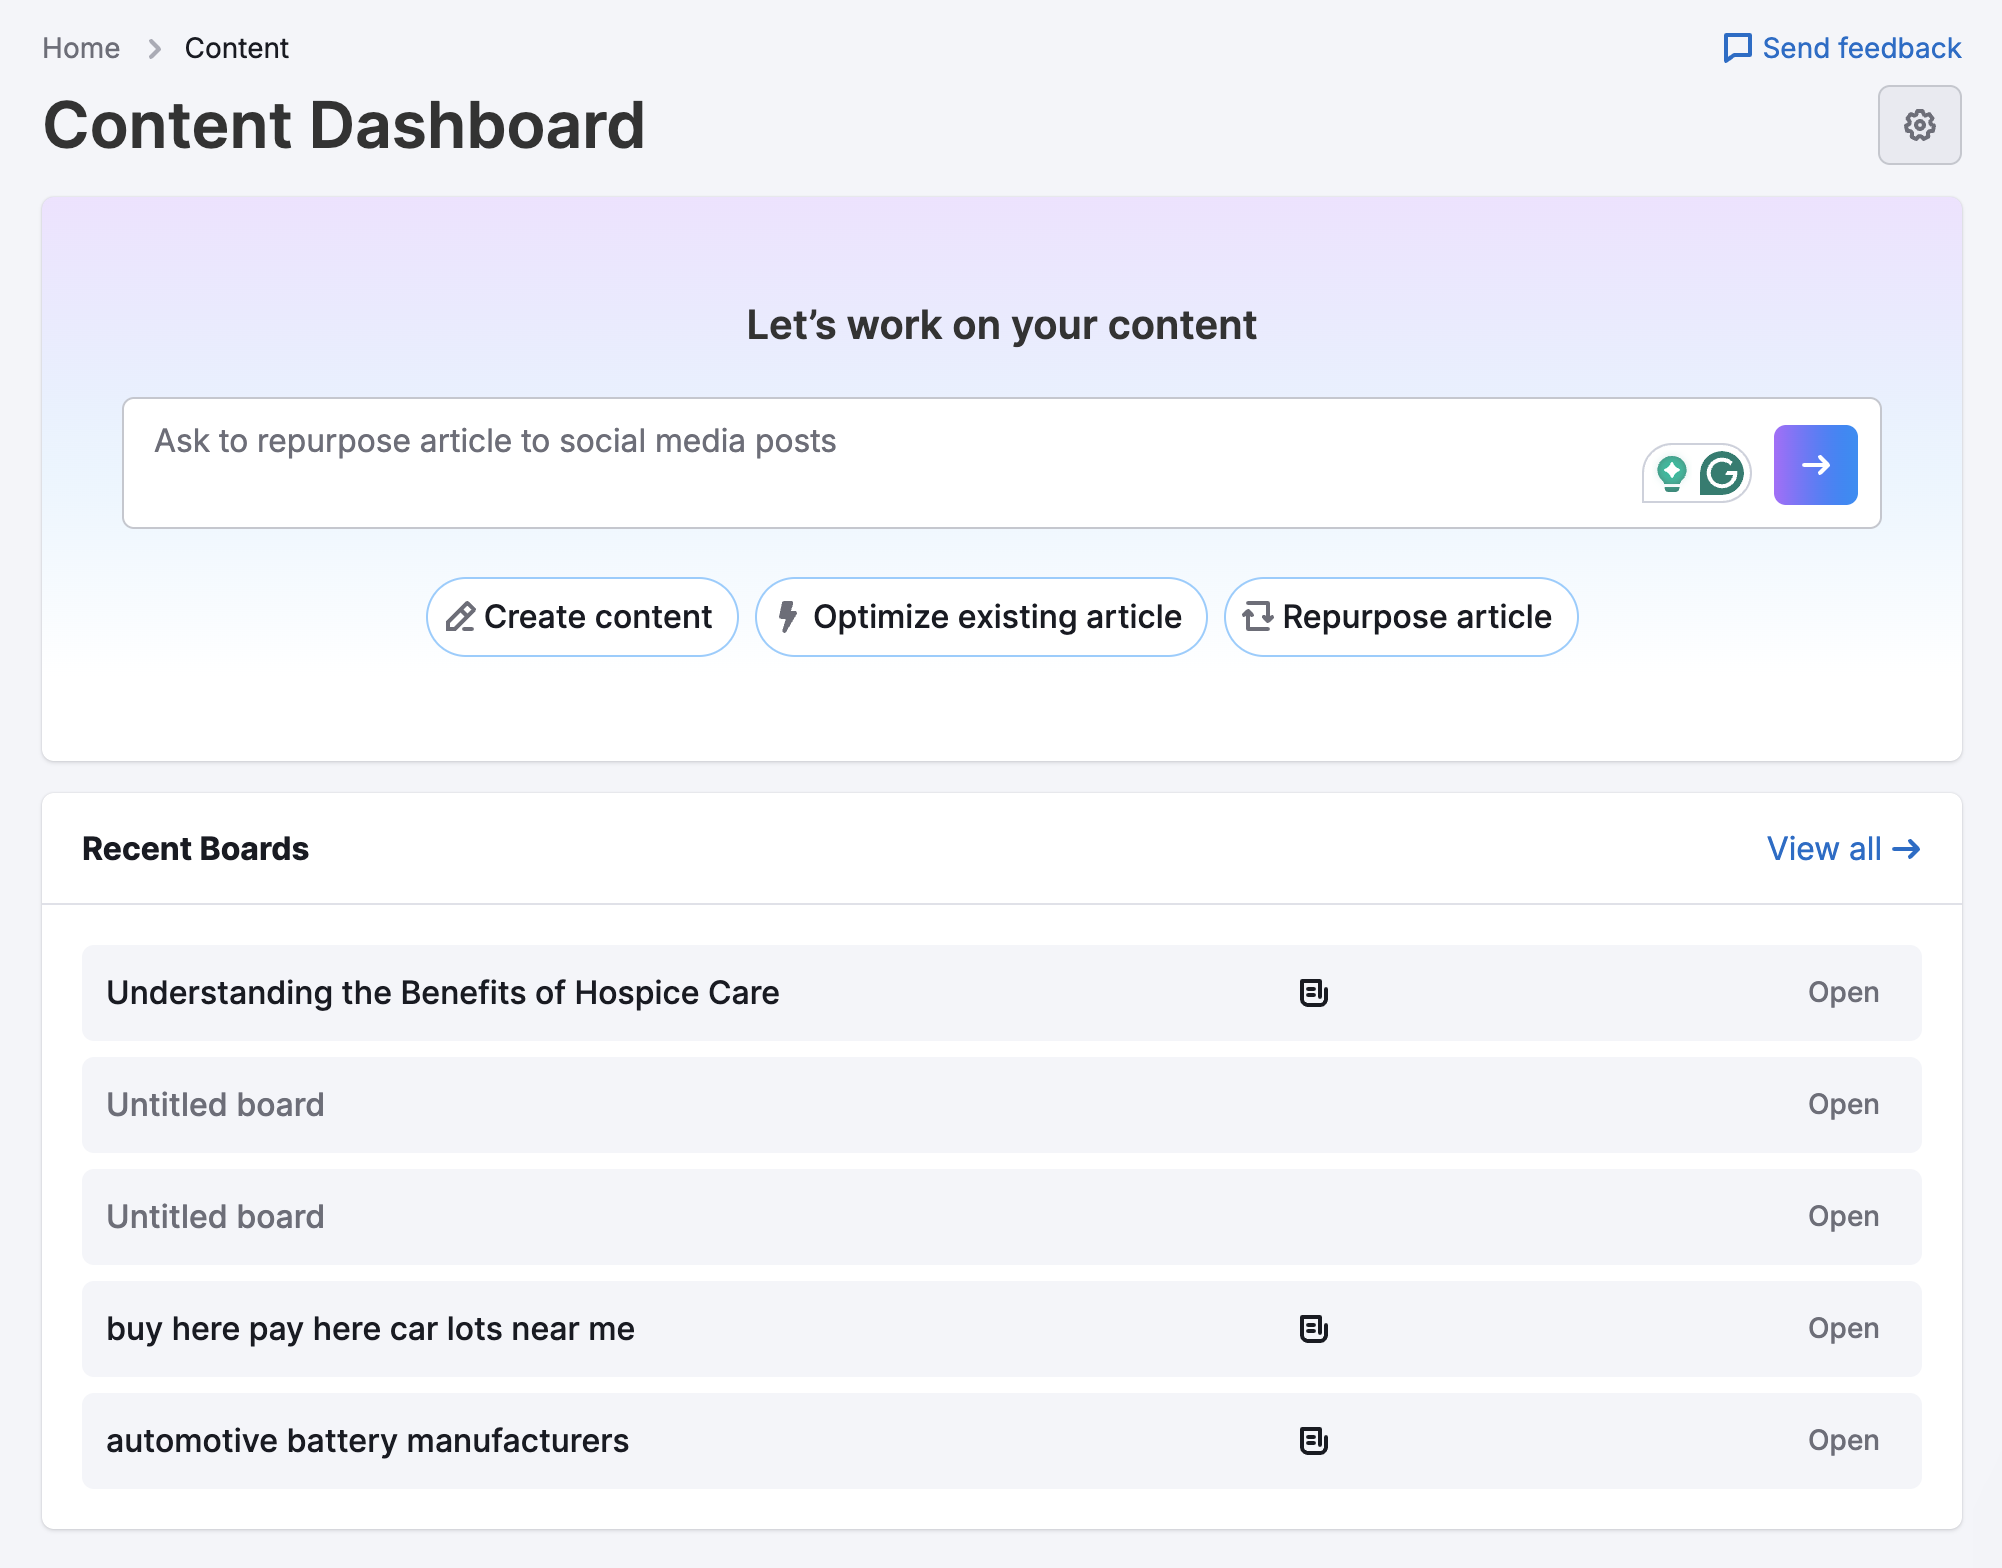Navigate to Home via the breadcrumb
Viewport: 2002px width, 1568px height.
[x=80, y=47]
